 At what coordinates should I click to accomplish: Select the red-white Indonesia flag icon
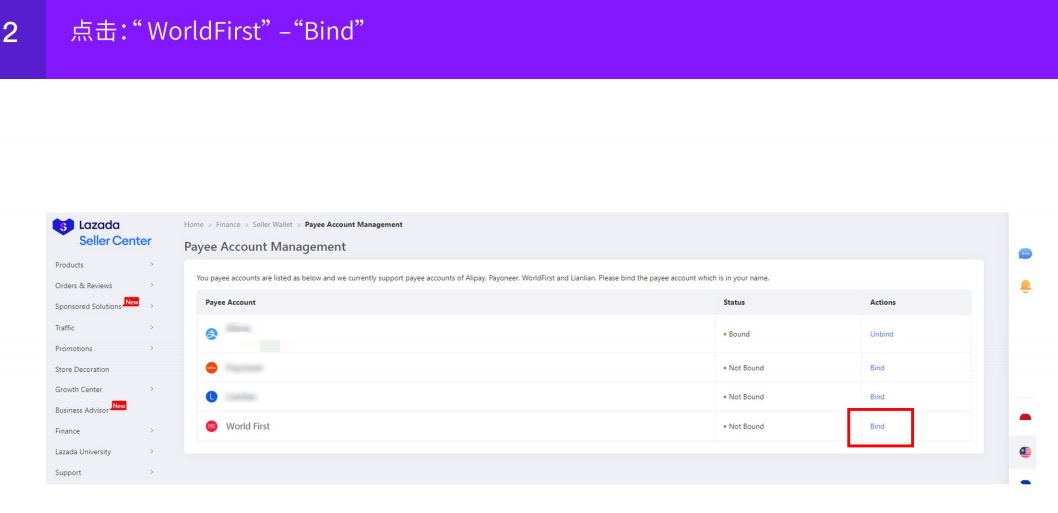click(x=1025, y=417)
